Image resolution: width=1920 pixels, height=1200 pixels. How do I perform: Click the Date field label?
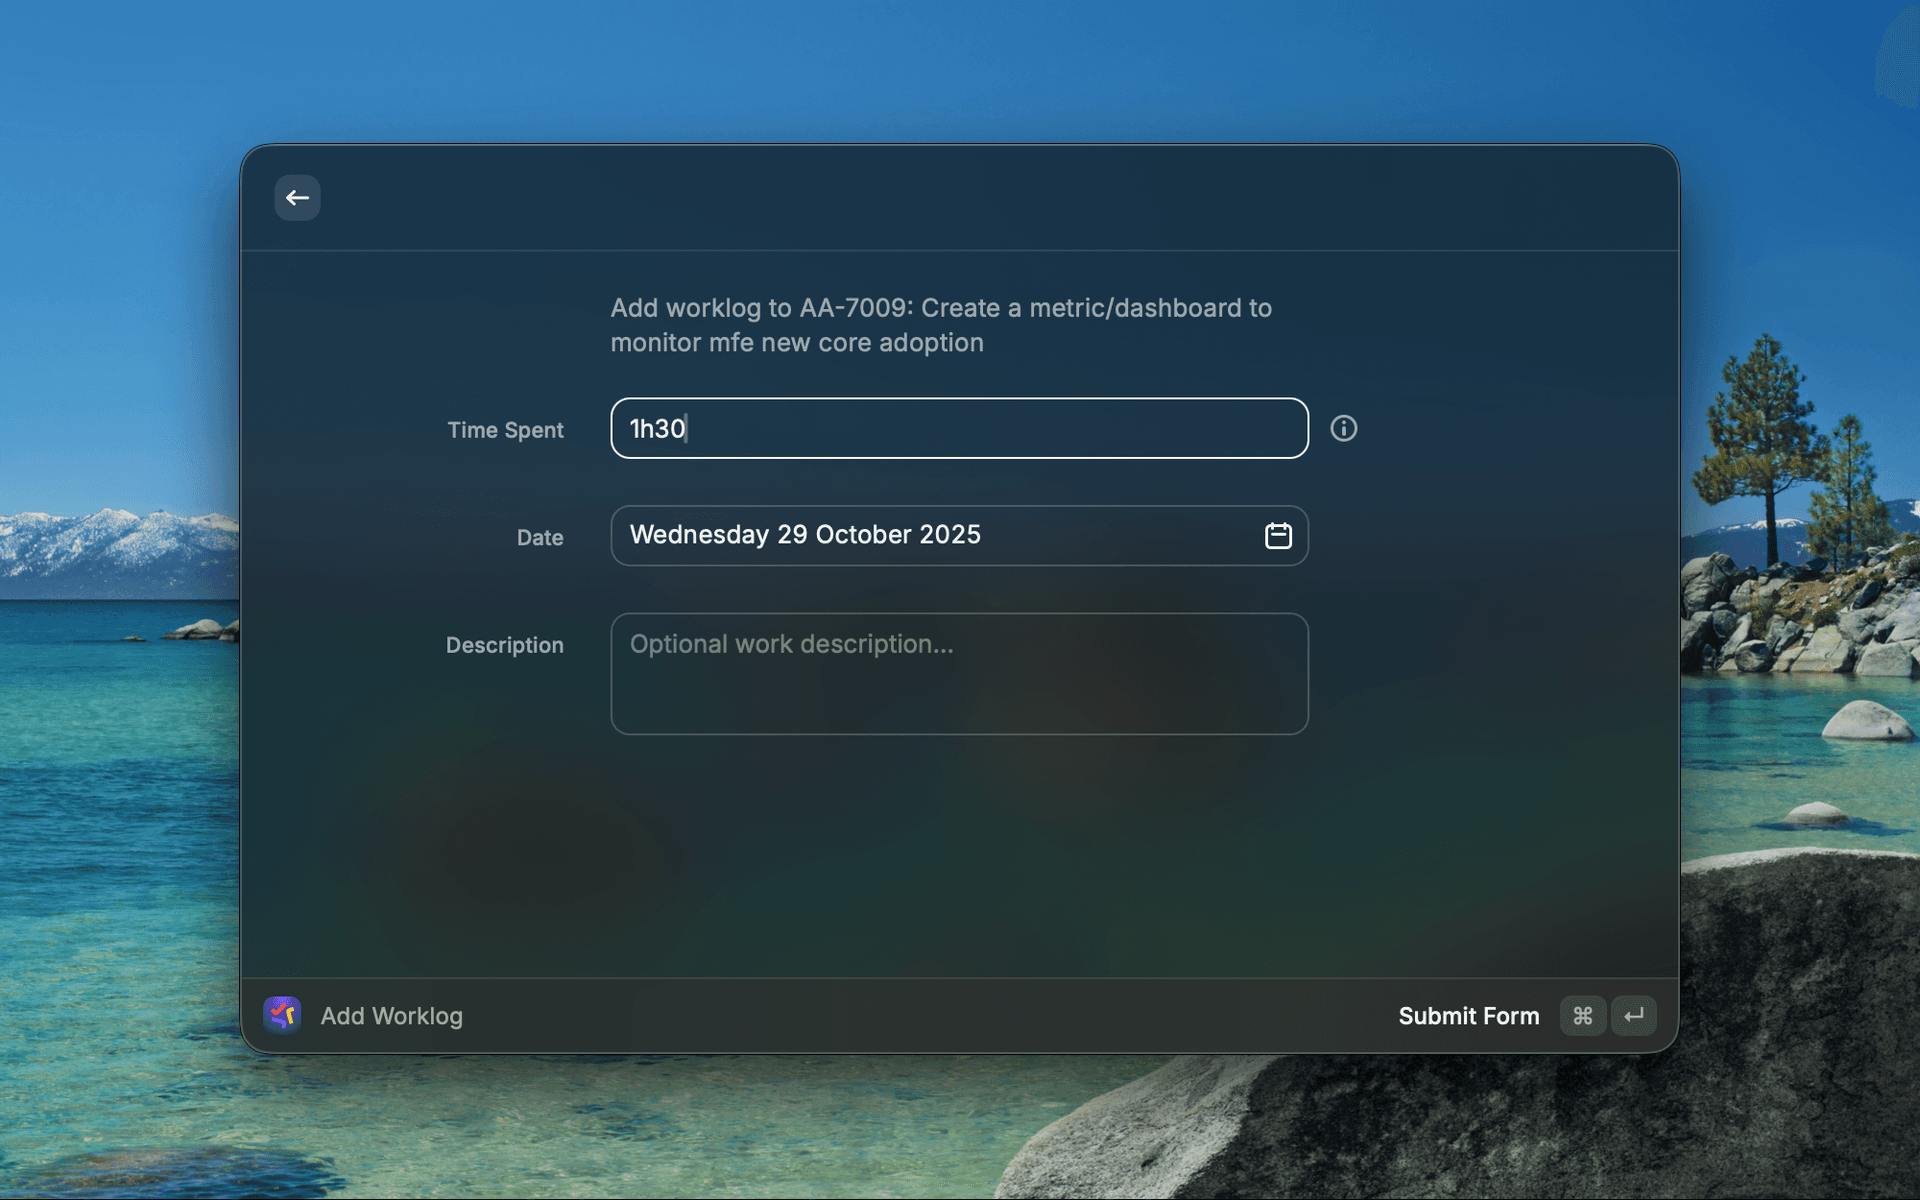tap(539, 538)
